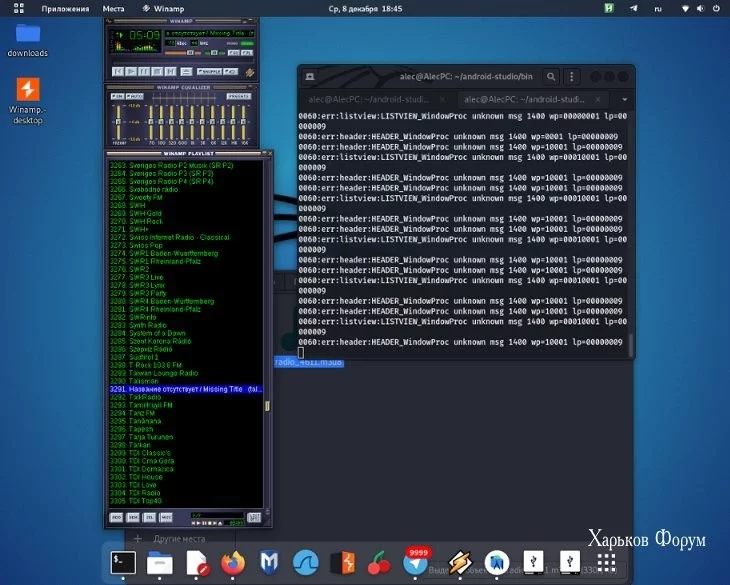
Task: Toggle Repeat in Winamp player
Action: tap(230, 71)
